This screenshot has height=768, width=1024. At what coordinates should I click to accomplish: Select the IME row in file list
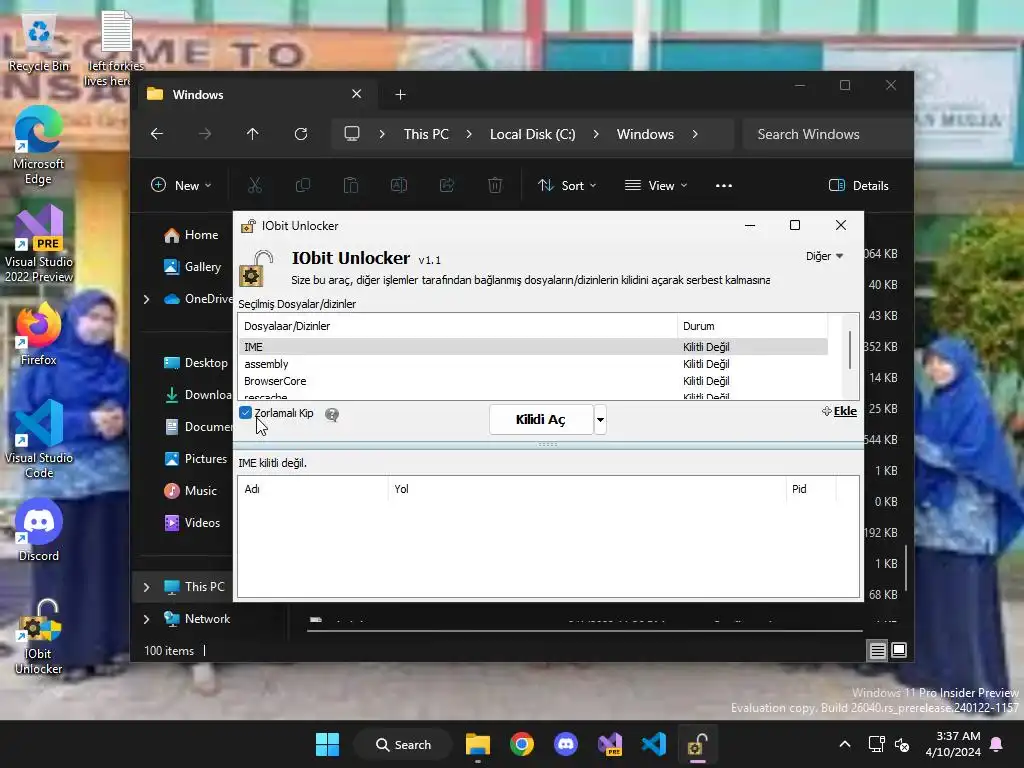coord(533,347)
